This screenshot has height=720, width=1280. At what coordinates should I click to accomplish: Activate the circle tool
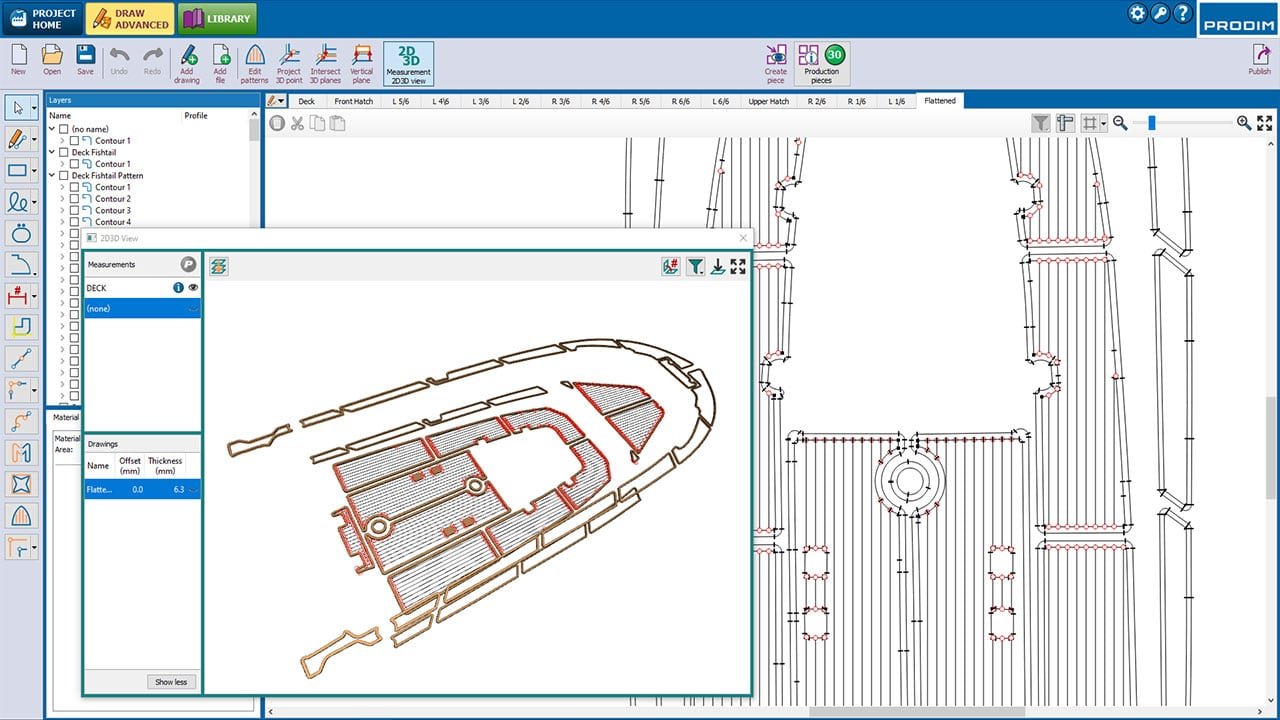[x=21, y=233]
